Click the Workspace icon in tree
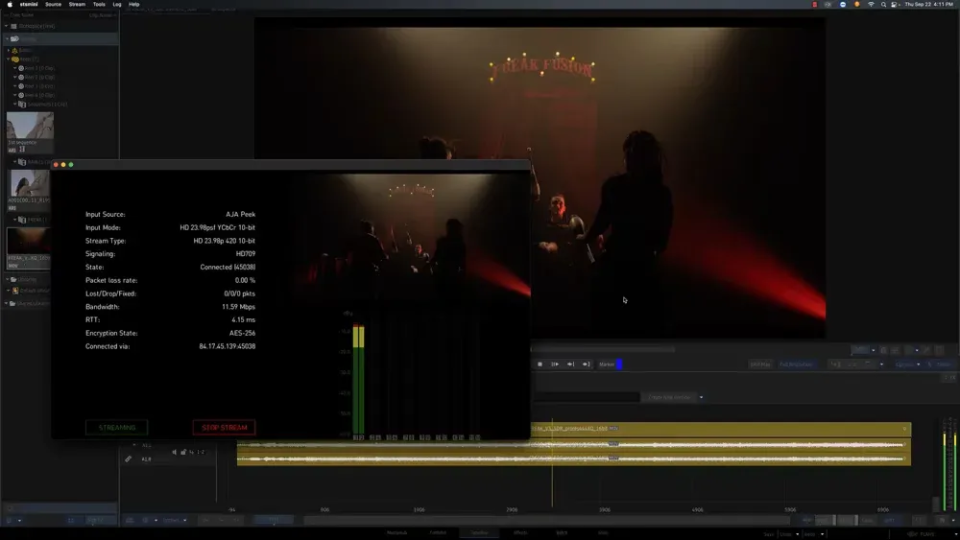 (x=14, y=26)
